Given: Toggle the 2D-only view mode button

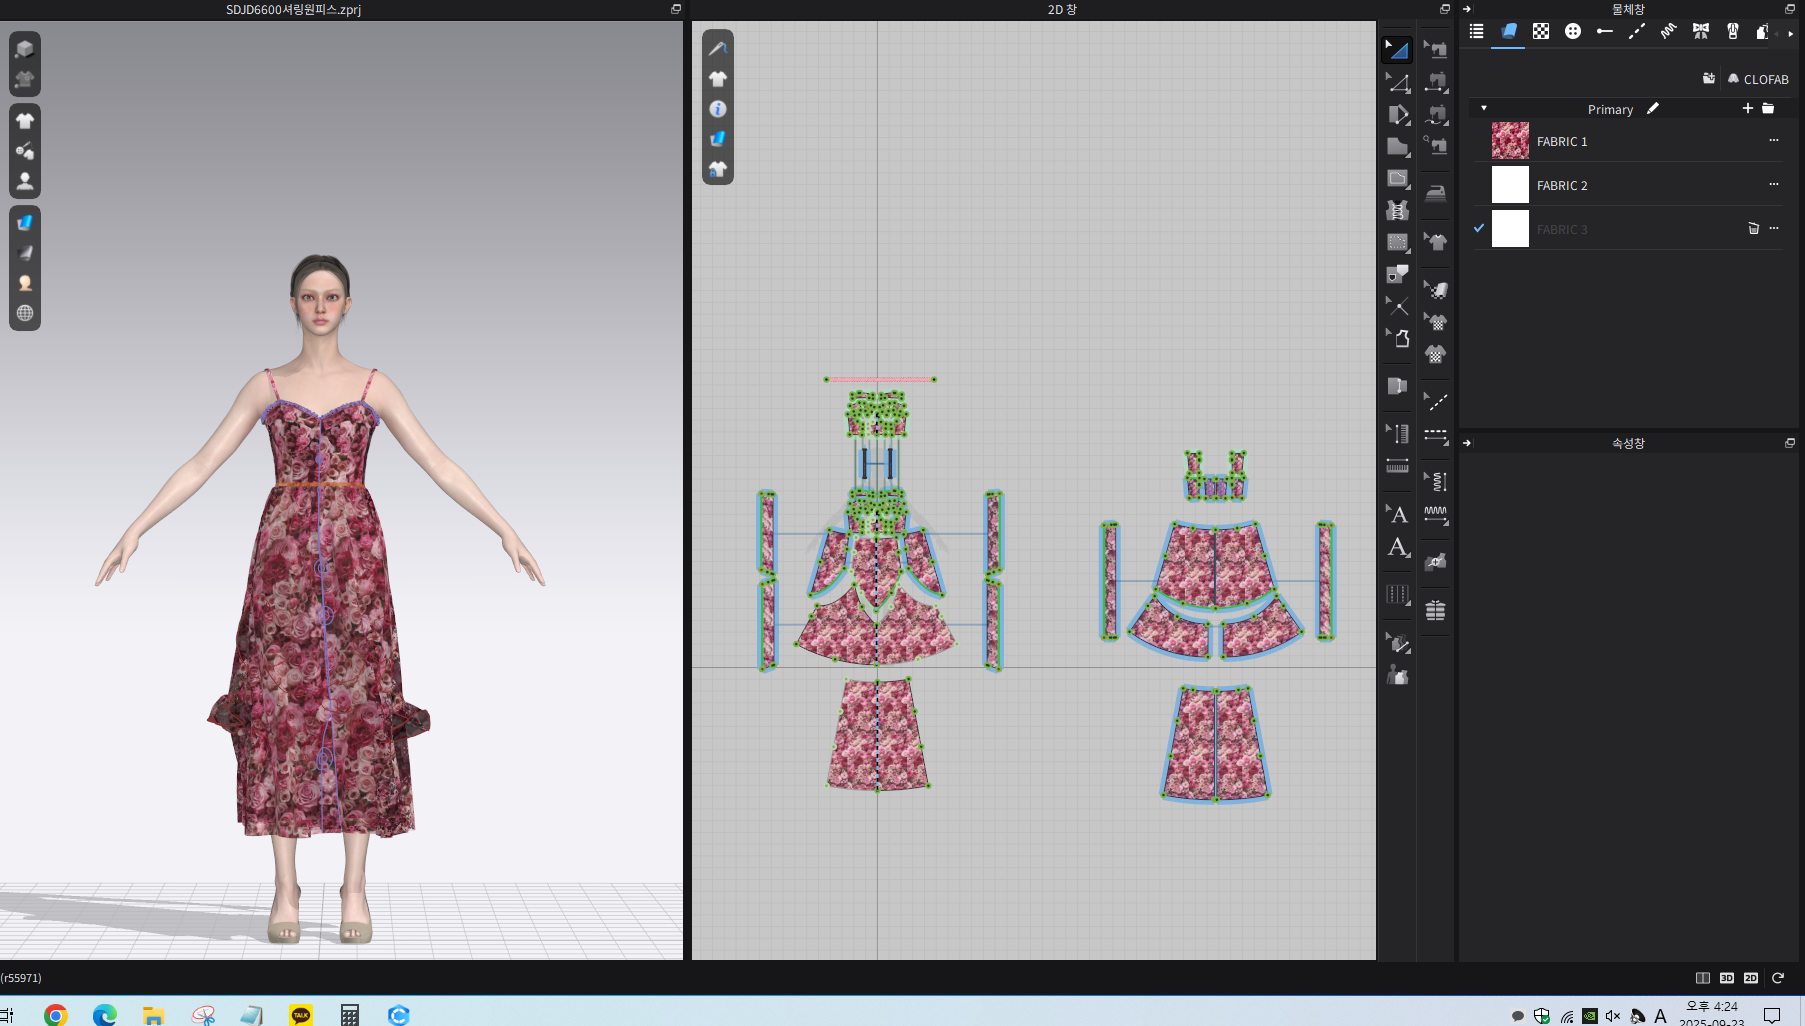Looking at the screenshot, I should coord(1751,978).
